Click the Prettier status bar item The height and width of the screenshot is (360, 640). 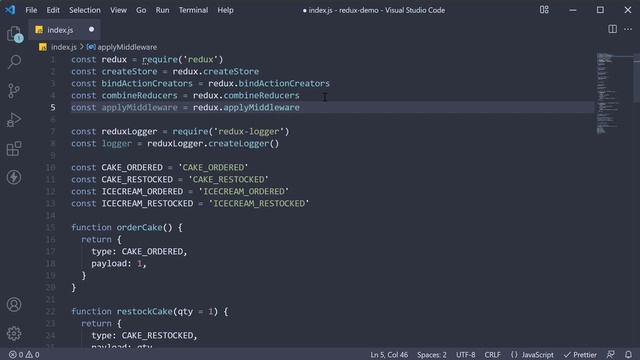point(580,354)
